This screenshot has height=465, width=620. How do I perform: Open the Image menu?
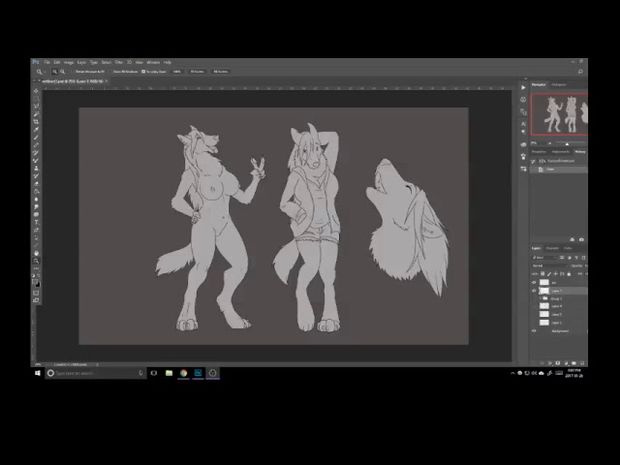point(69,62)
